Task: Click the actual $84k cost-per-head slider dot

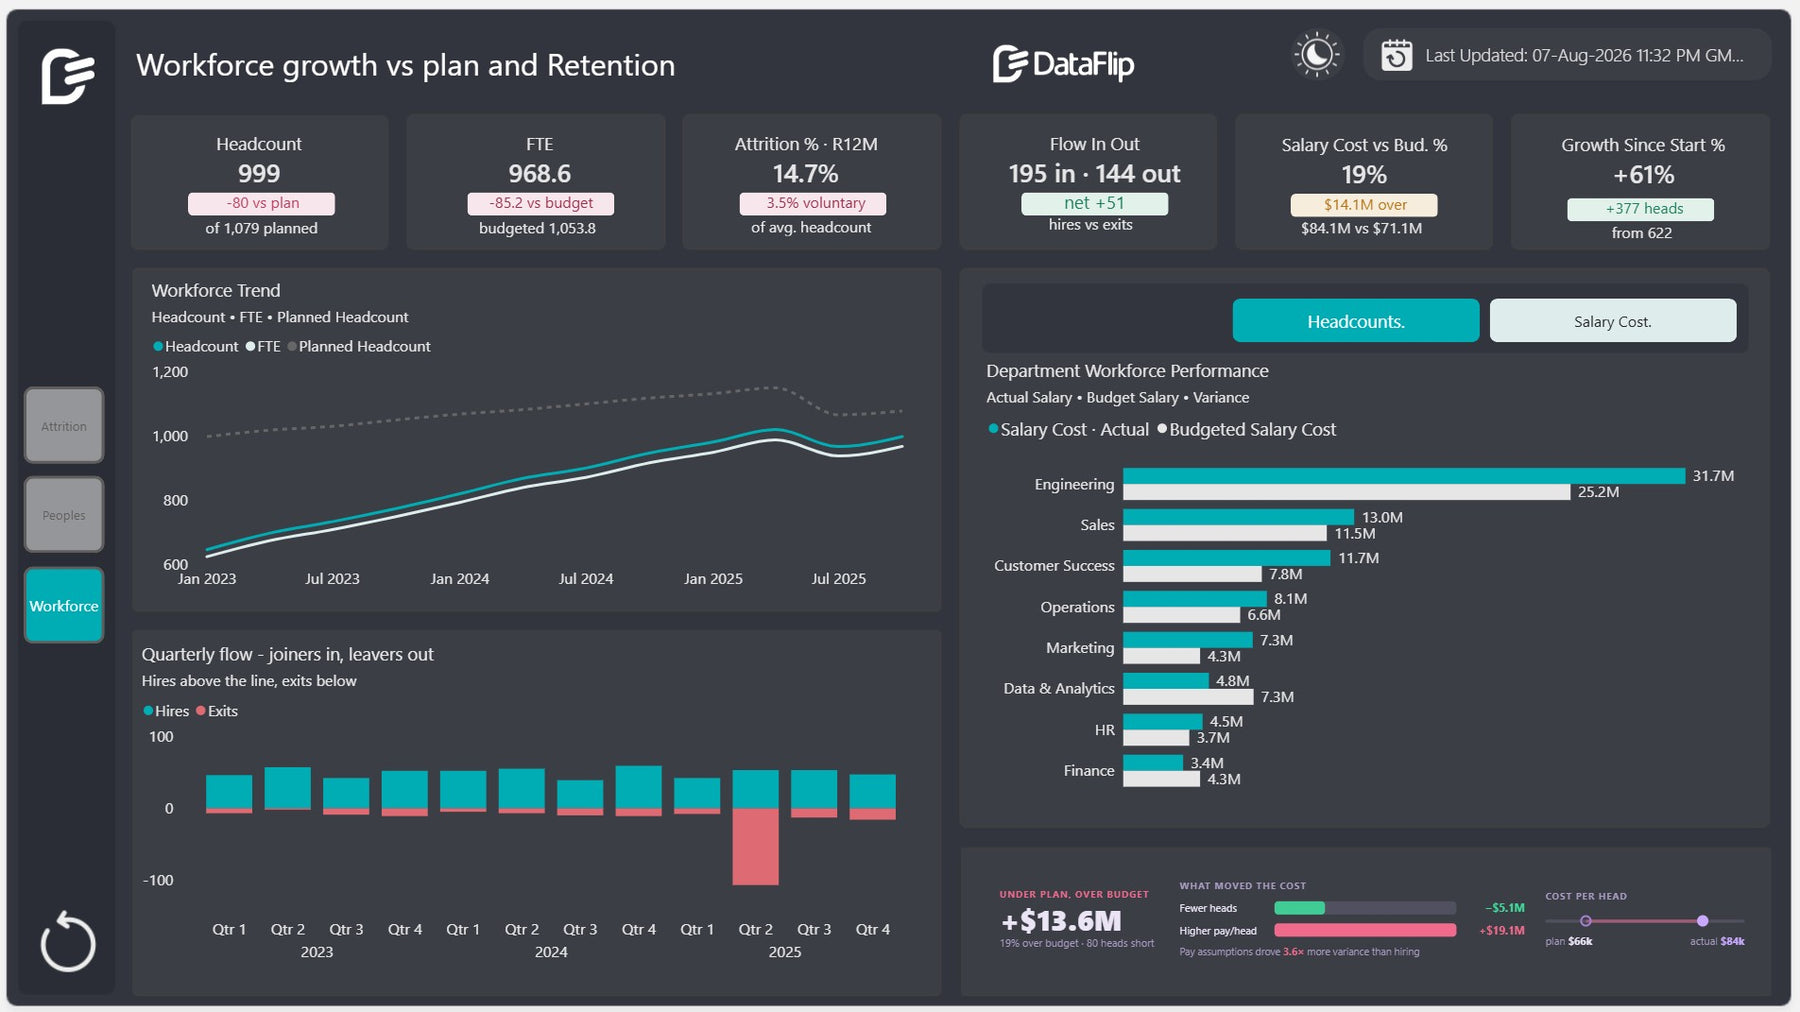Action: click(1702, 921)
